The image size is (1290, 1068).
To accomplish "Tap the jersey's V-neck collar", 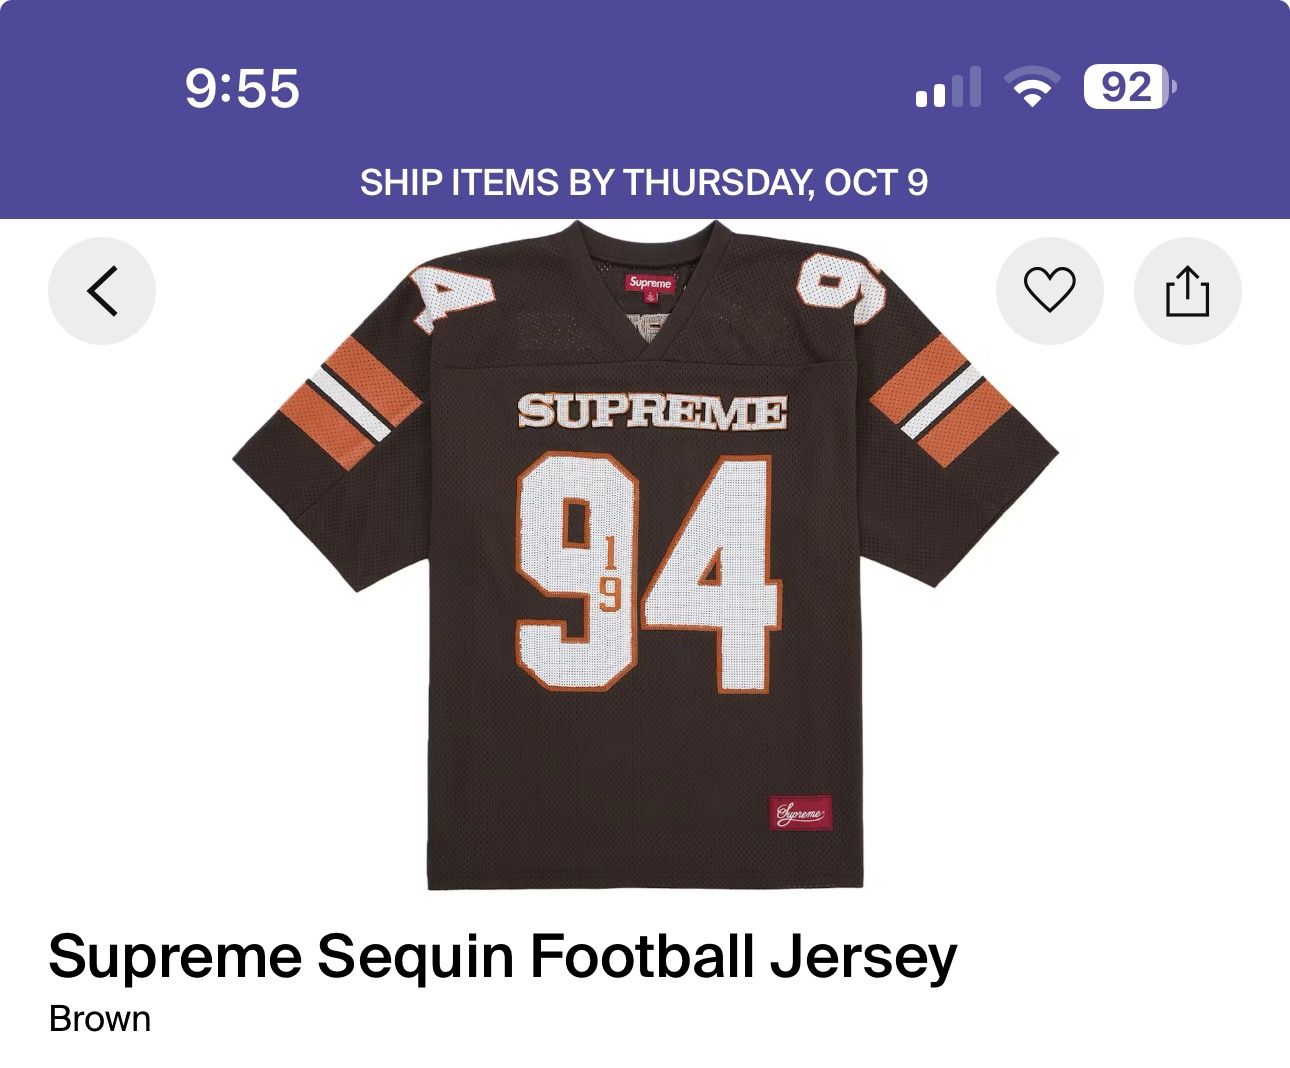I will [x=648, y=330].
